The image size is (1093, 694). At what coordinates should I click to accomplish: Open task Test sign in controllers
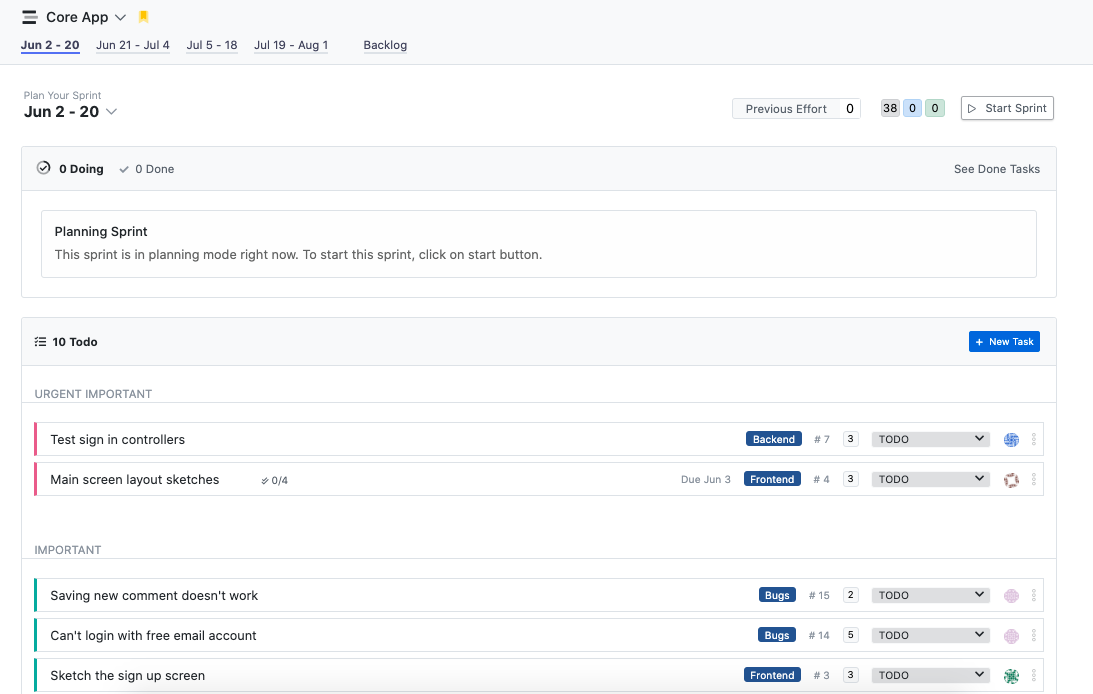tap(118, 440)
